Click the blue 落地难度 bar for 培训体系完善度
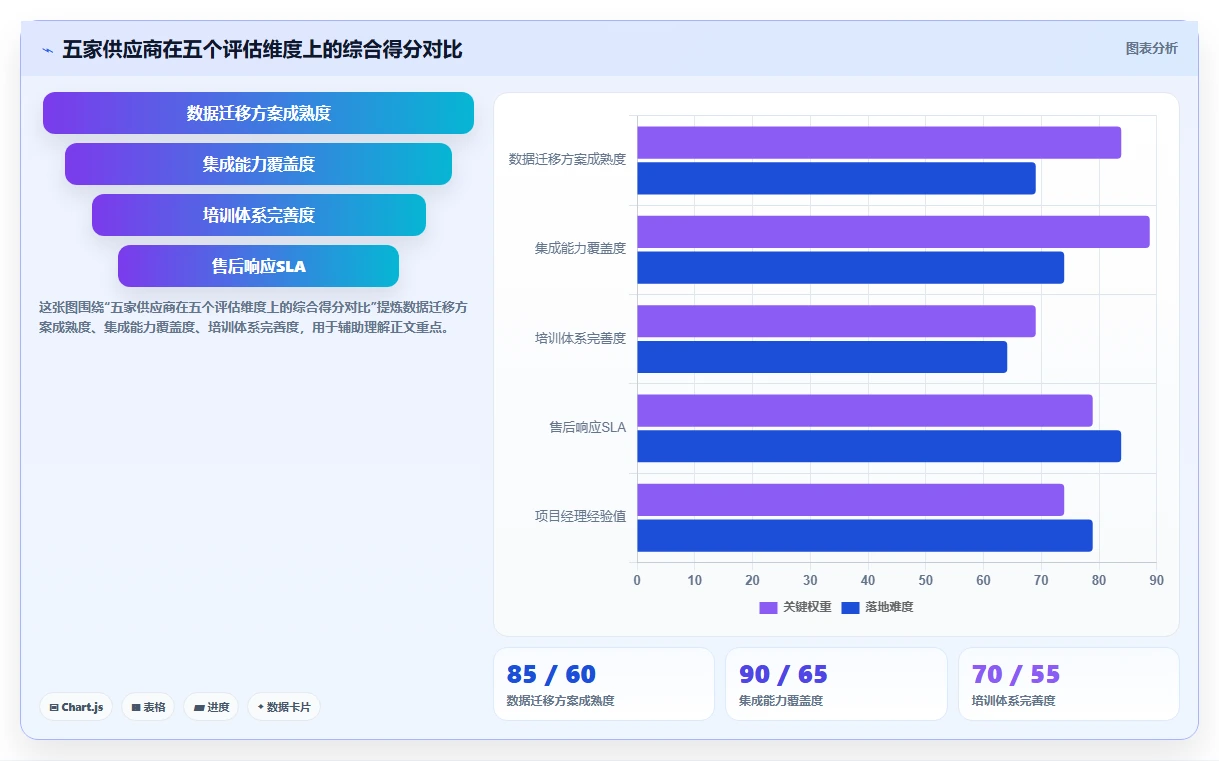The width and height of the screenshot is (1219, 761). coord(822,357)
